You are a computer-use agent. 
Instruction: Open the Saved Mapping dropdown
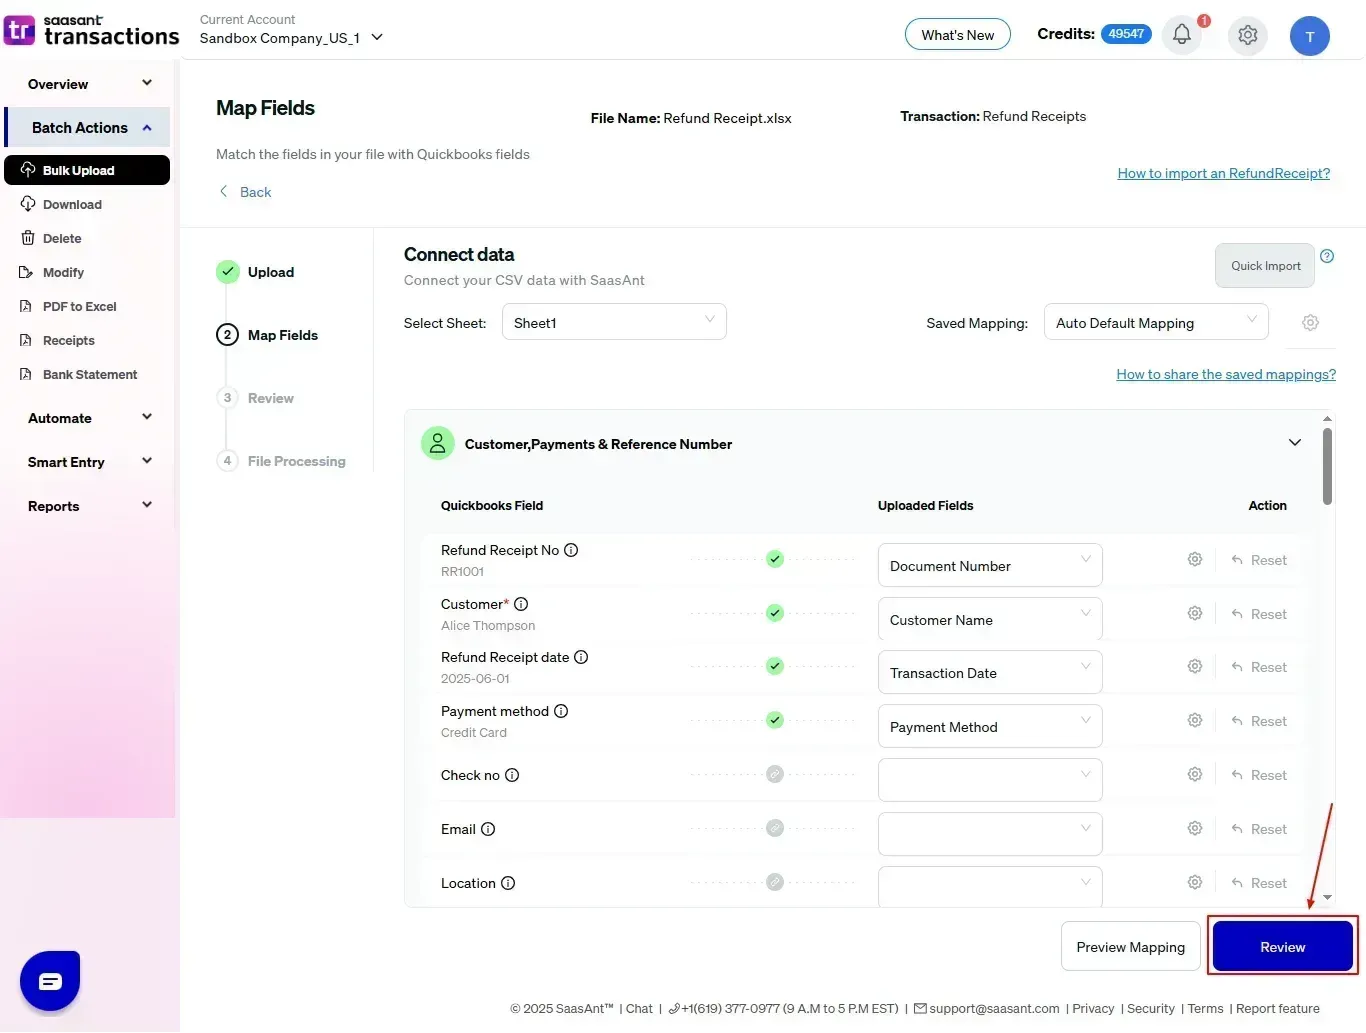(1155, 323)
